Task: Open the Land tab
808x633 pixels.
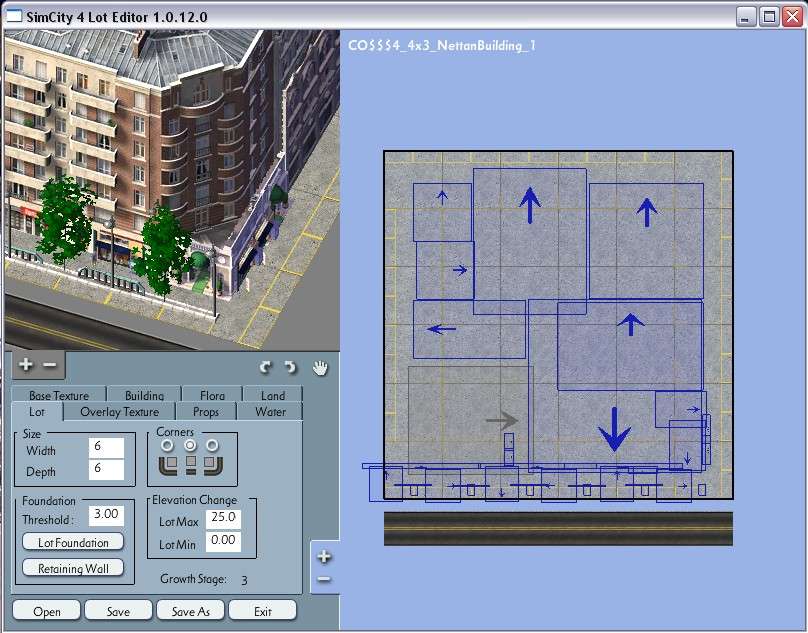Action: point(273,394)
